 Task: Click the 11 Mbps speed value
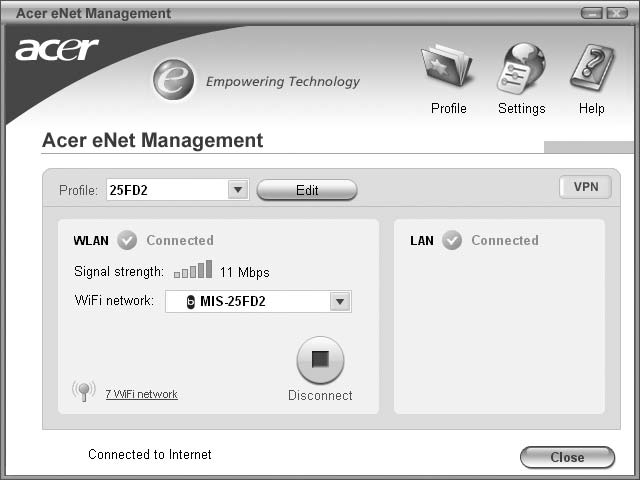tap(244, 272)
